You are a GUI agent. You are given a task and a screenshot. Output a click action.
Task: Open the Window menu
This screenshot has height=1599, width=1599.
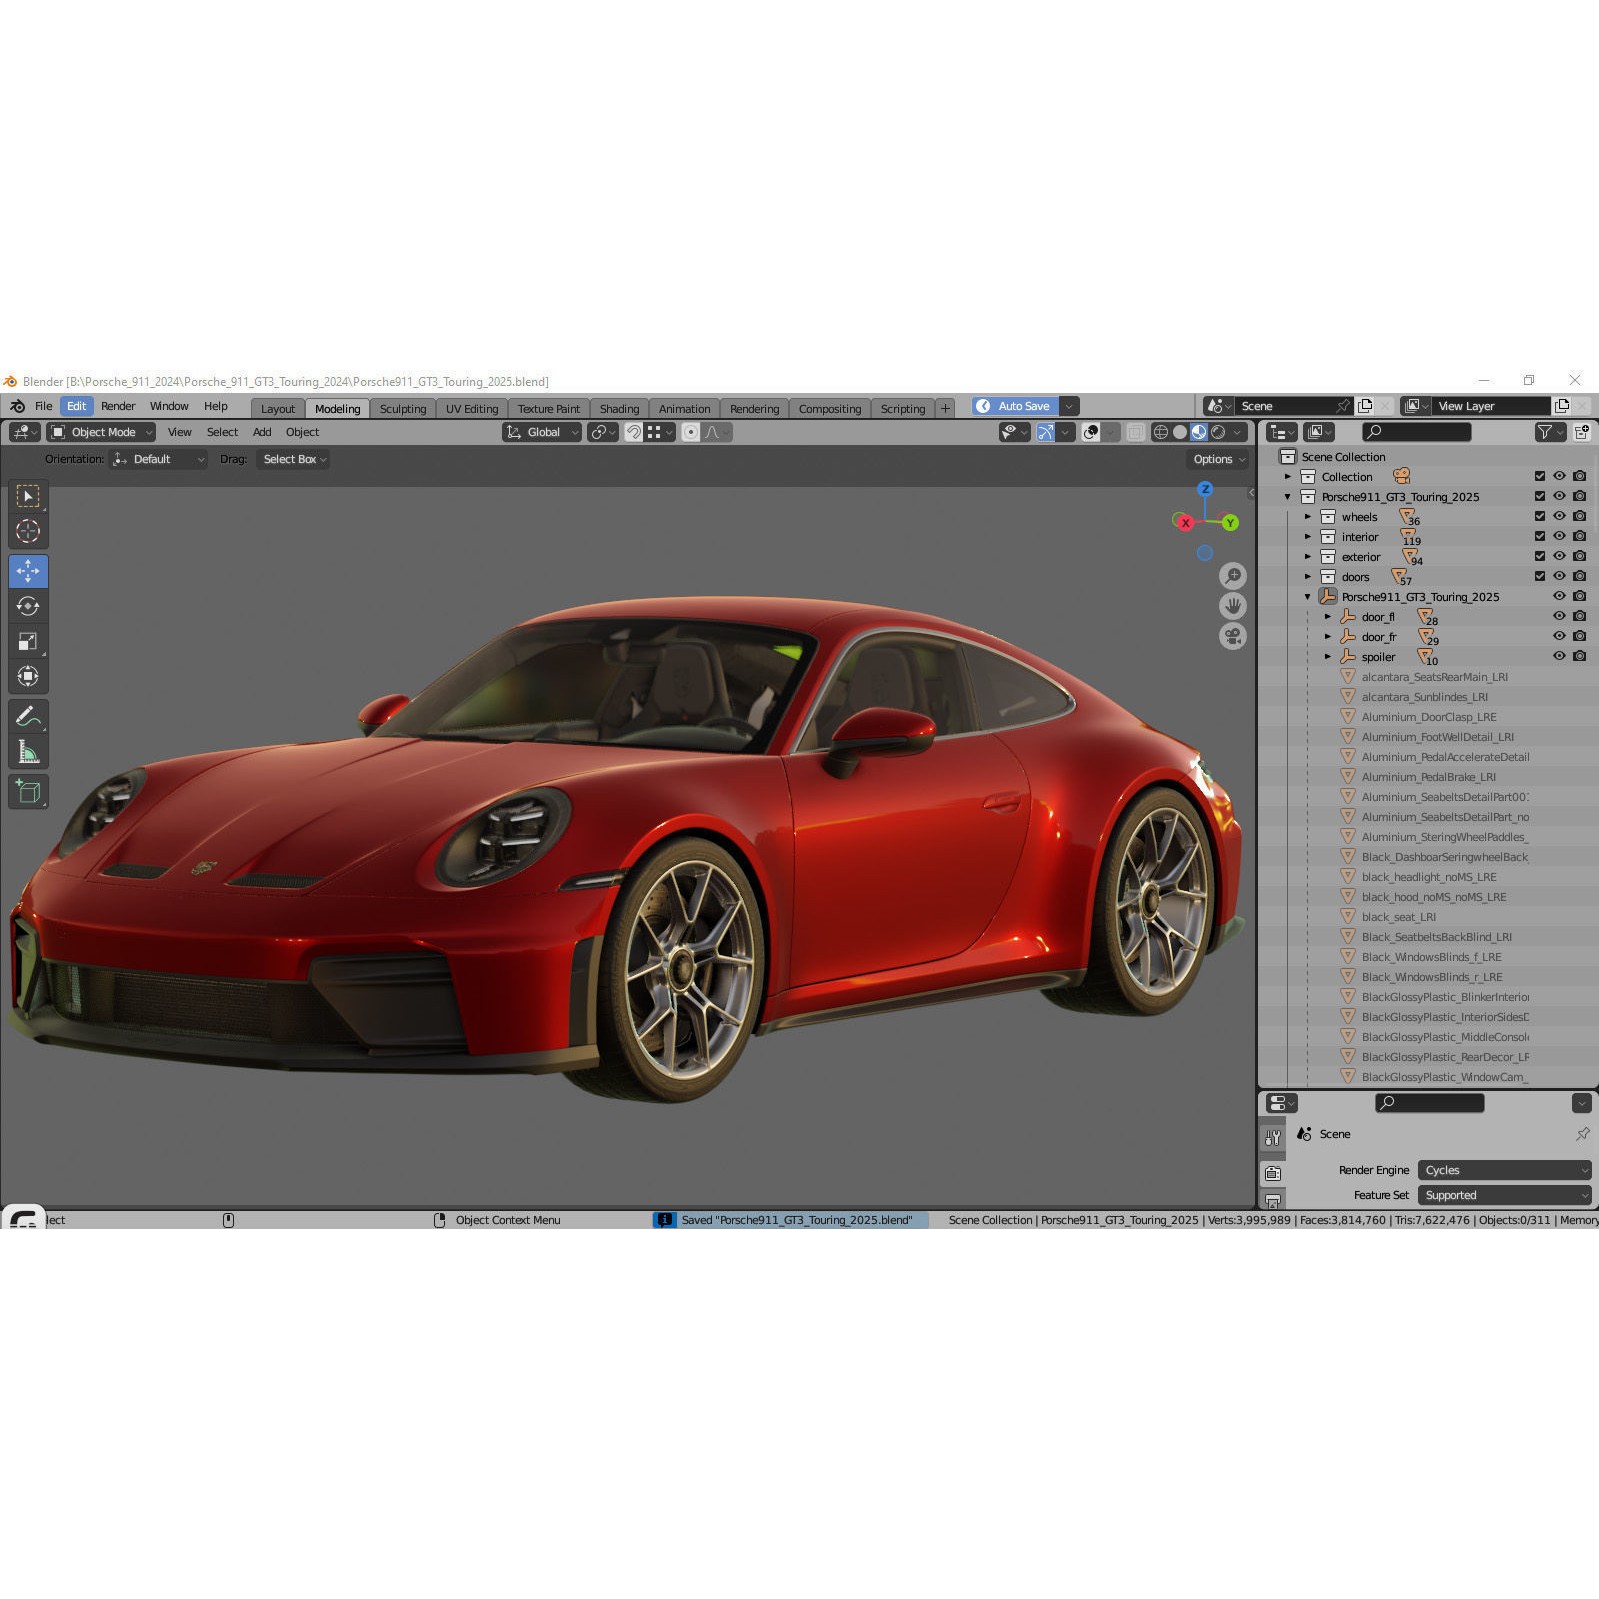(169, 406)
